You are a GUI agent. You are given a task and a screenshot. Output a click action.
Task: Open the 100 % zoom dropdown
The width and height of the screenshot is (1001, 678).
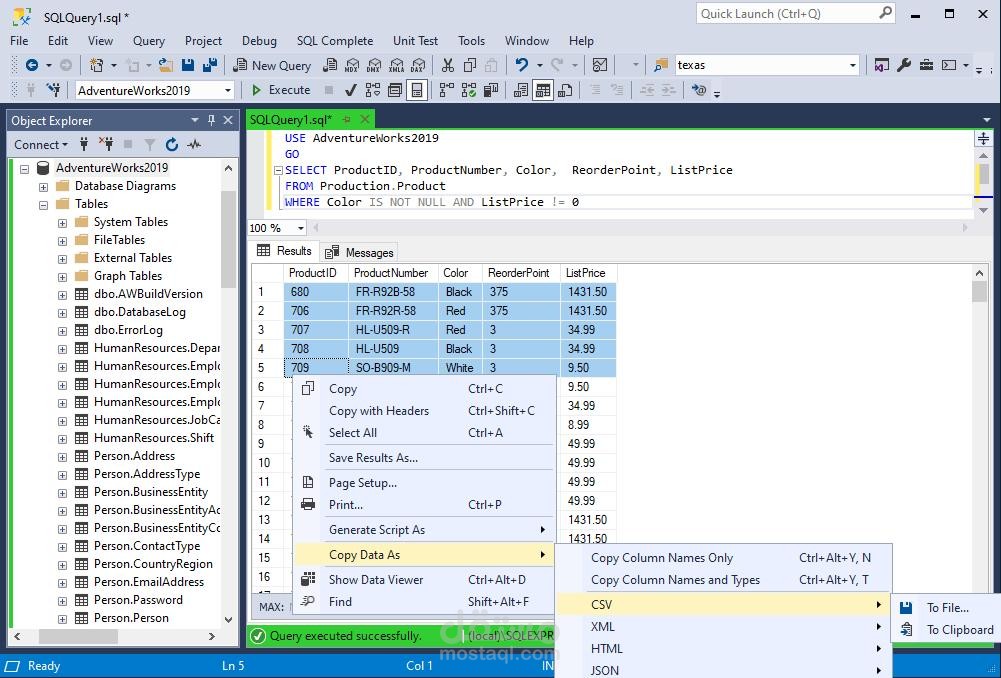(300, 228)
